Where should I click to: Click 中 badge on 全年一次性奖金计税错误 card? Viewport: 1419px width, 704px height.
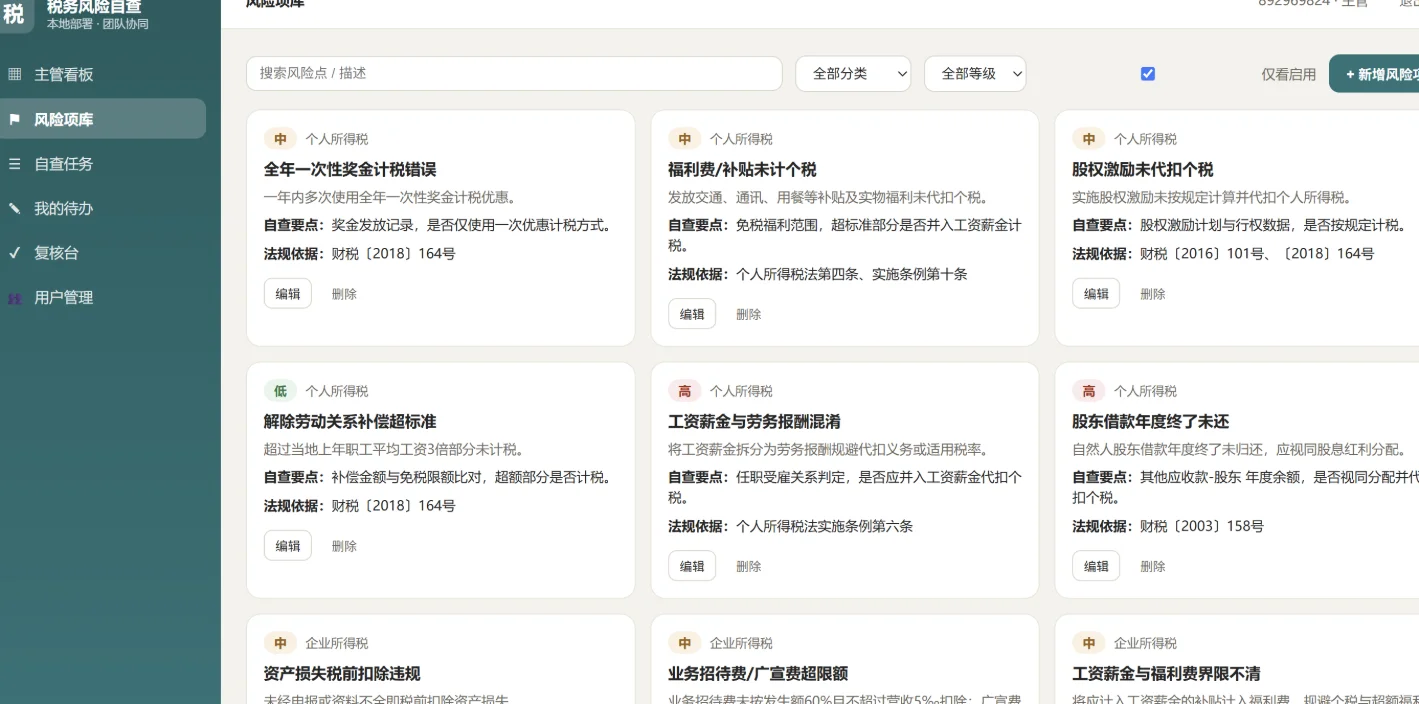[281, 139]
